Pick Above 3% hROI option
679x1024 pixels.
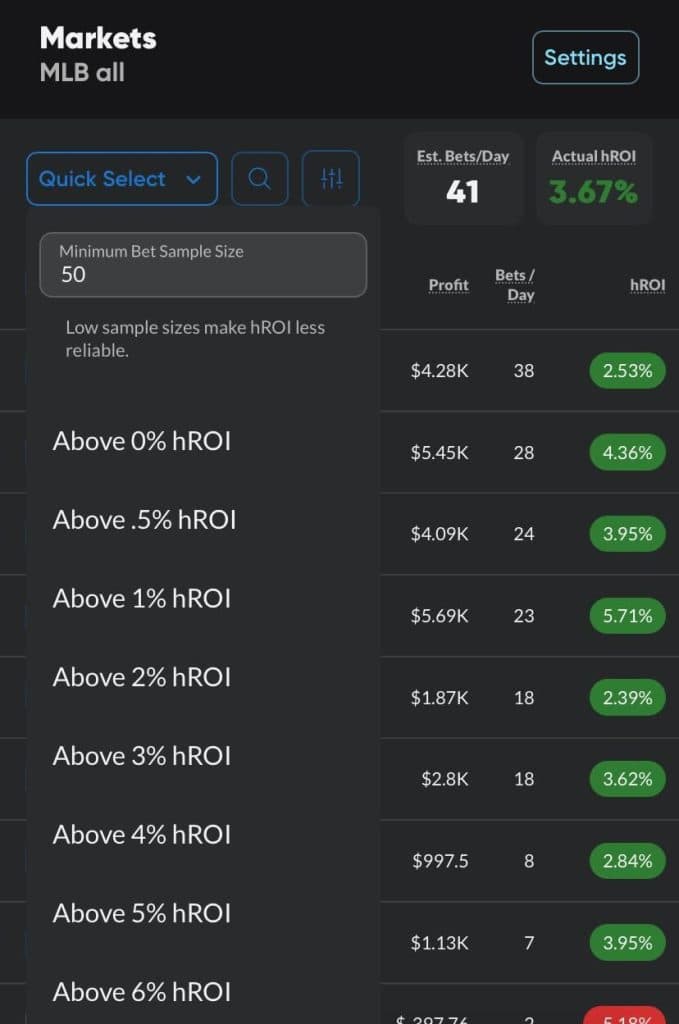coord(142,756)
